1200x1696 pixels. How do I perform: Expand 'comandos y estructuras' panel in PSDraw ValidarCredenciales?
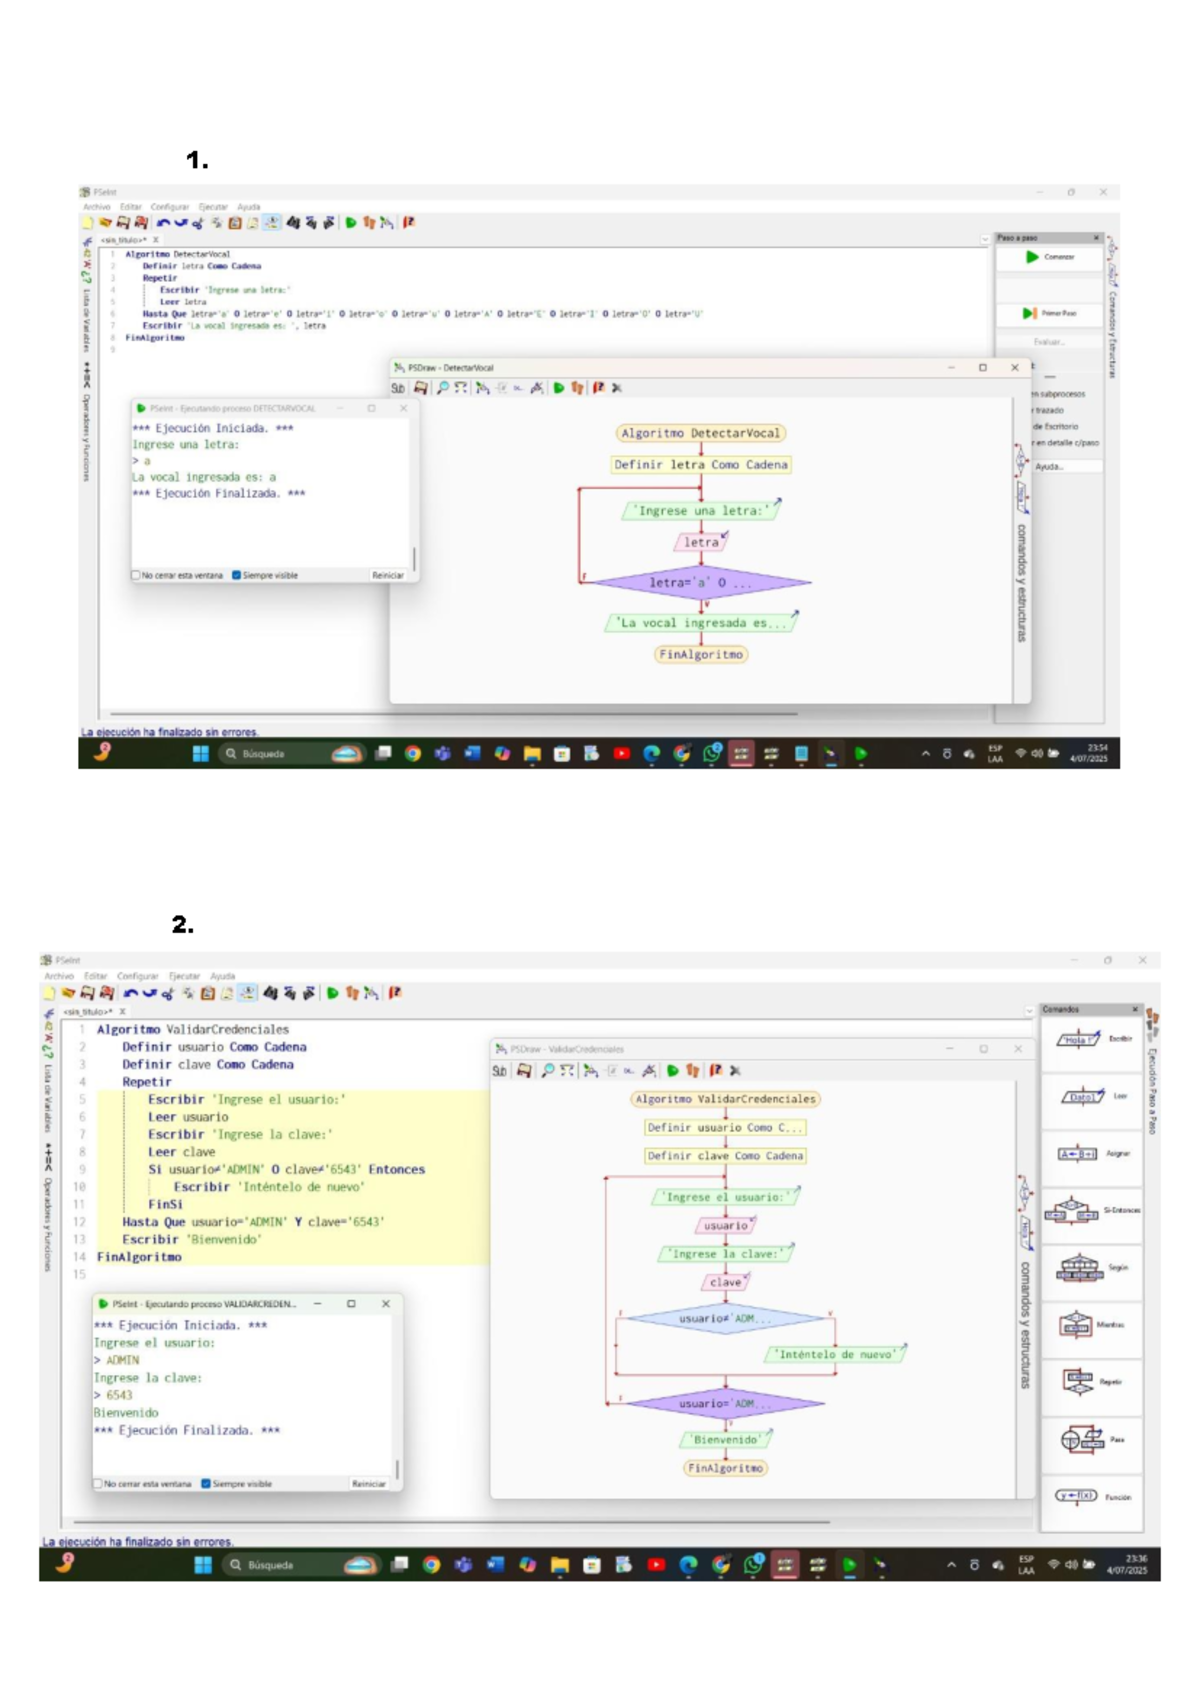tap(1025, 1325)
